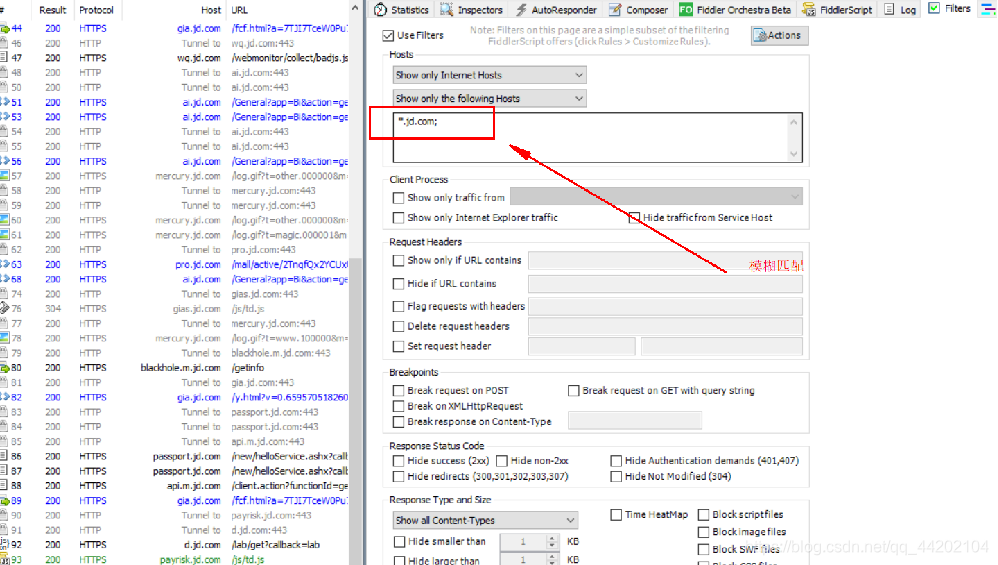The image size is (998, 565).
Task: Click the Break response Content-Type field
Action: pos(635,421)
